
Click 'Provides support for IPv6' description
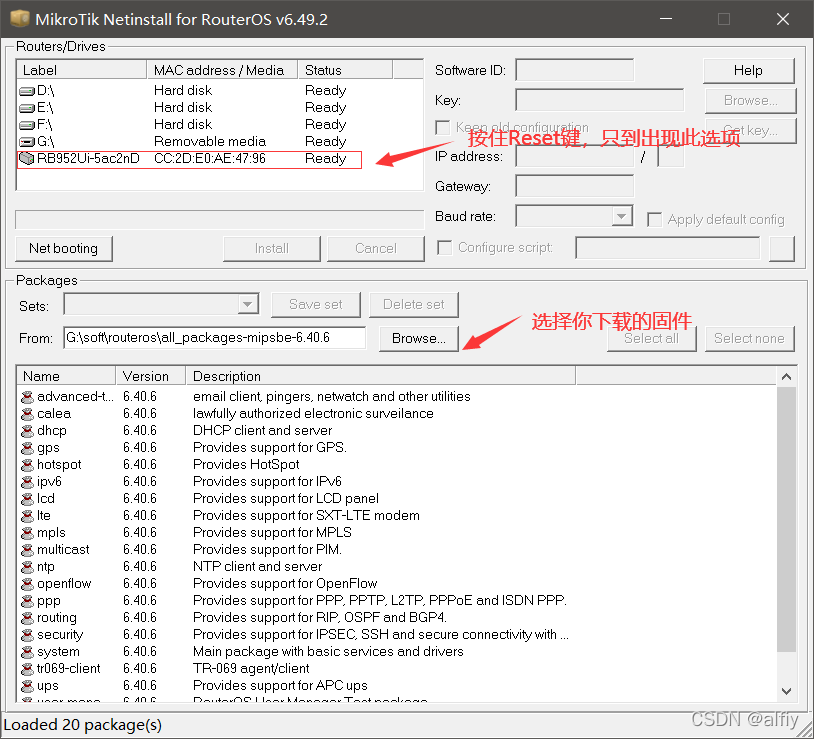tap(267, 482)
